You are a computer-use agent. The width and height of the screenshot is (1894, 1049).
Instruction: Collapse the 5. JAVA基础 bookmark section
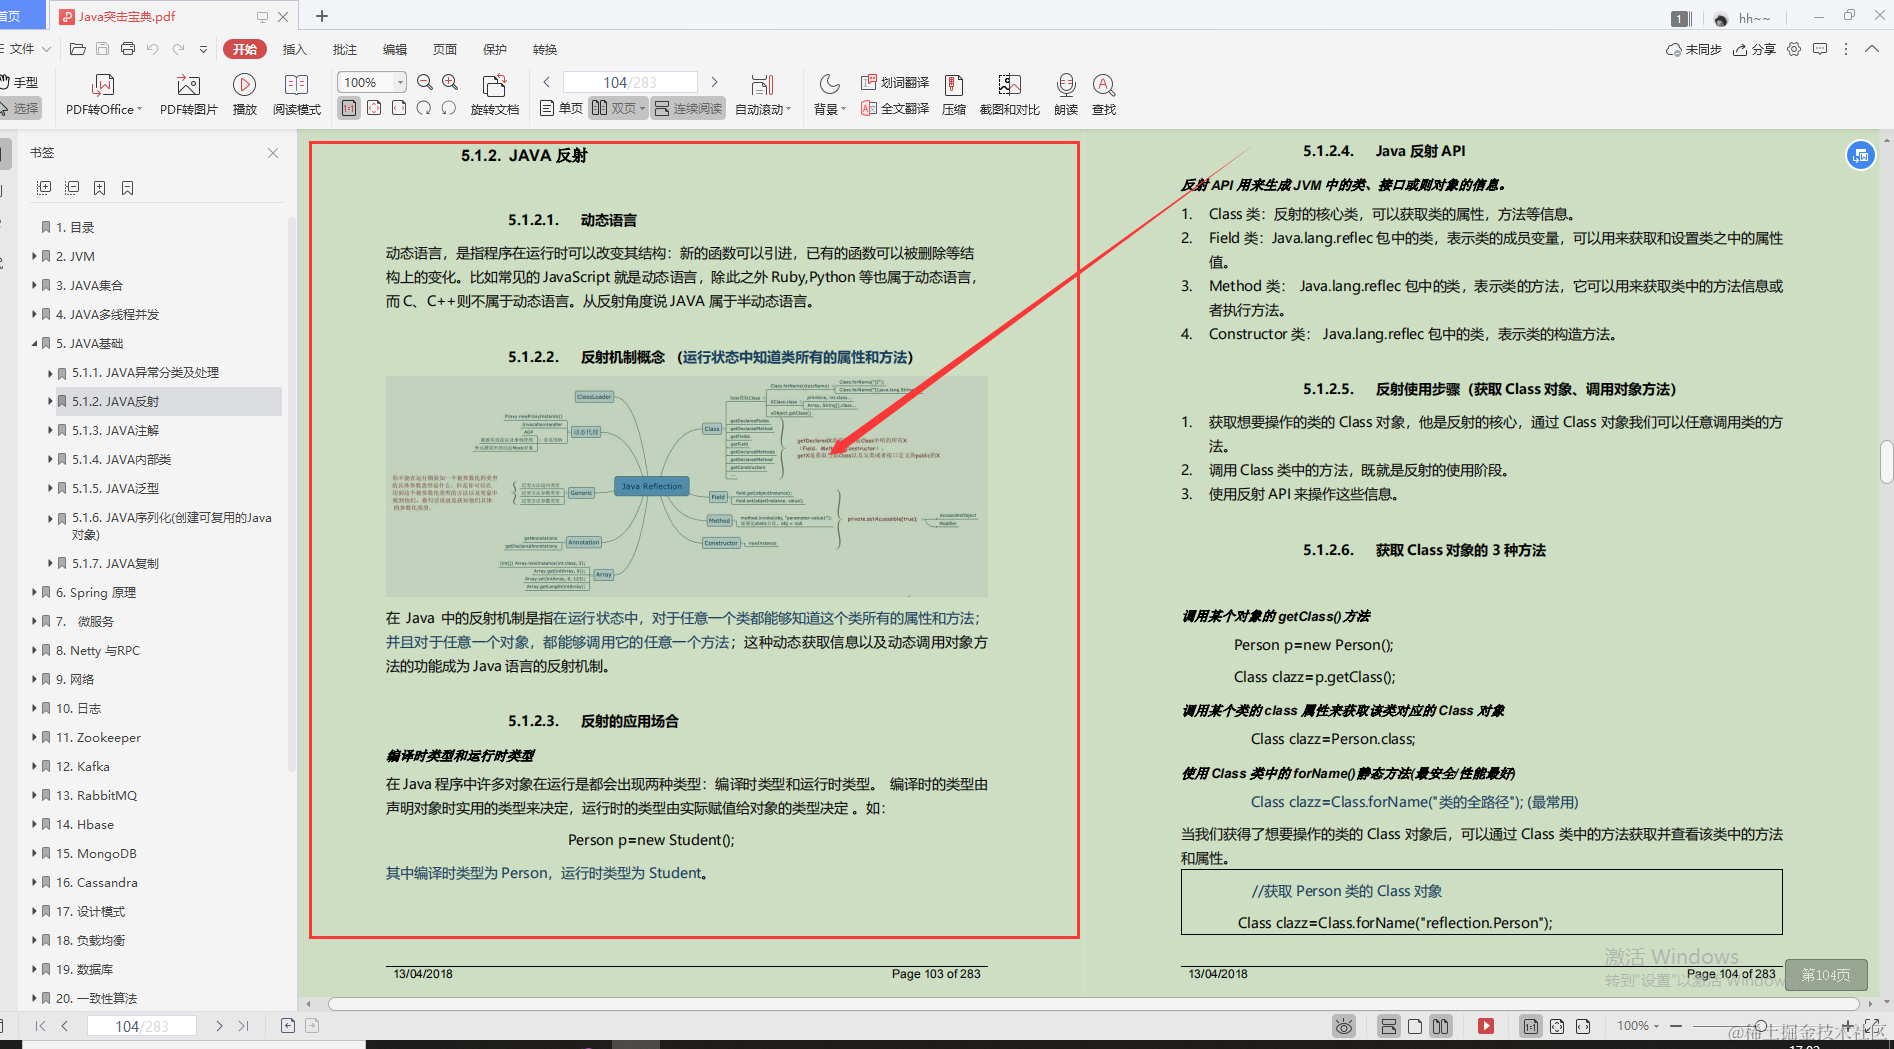[x=34, y=343]
